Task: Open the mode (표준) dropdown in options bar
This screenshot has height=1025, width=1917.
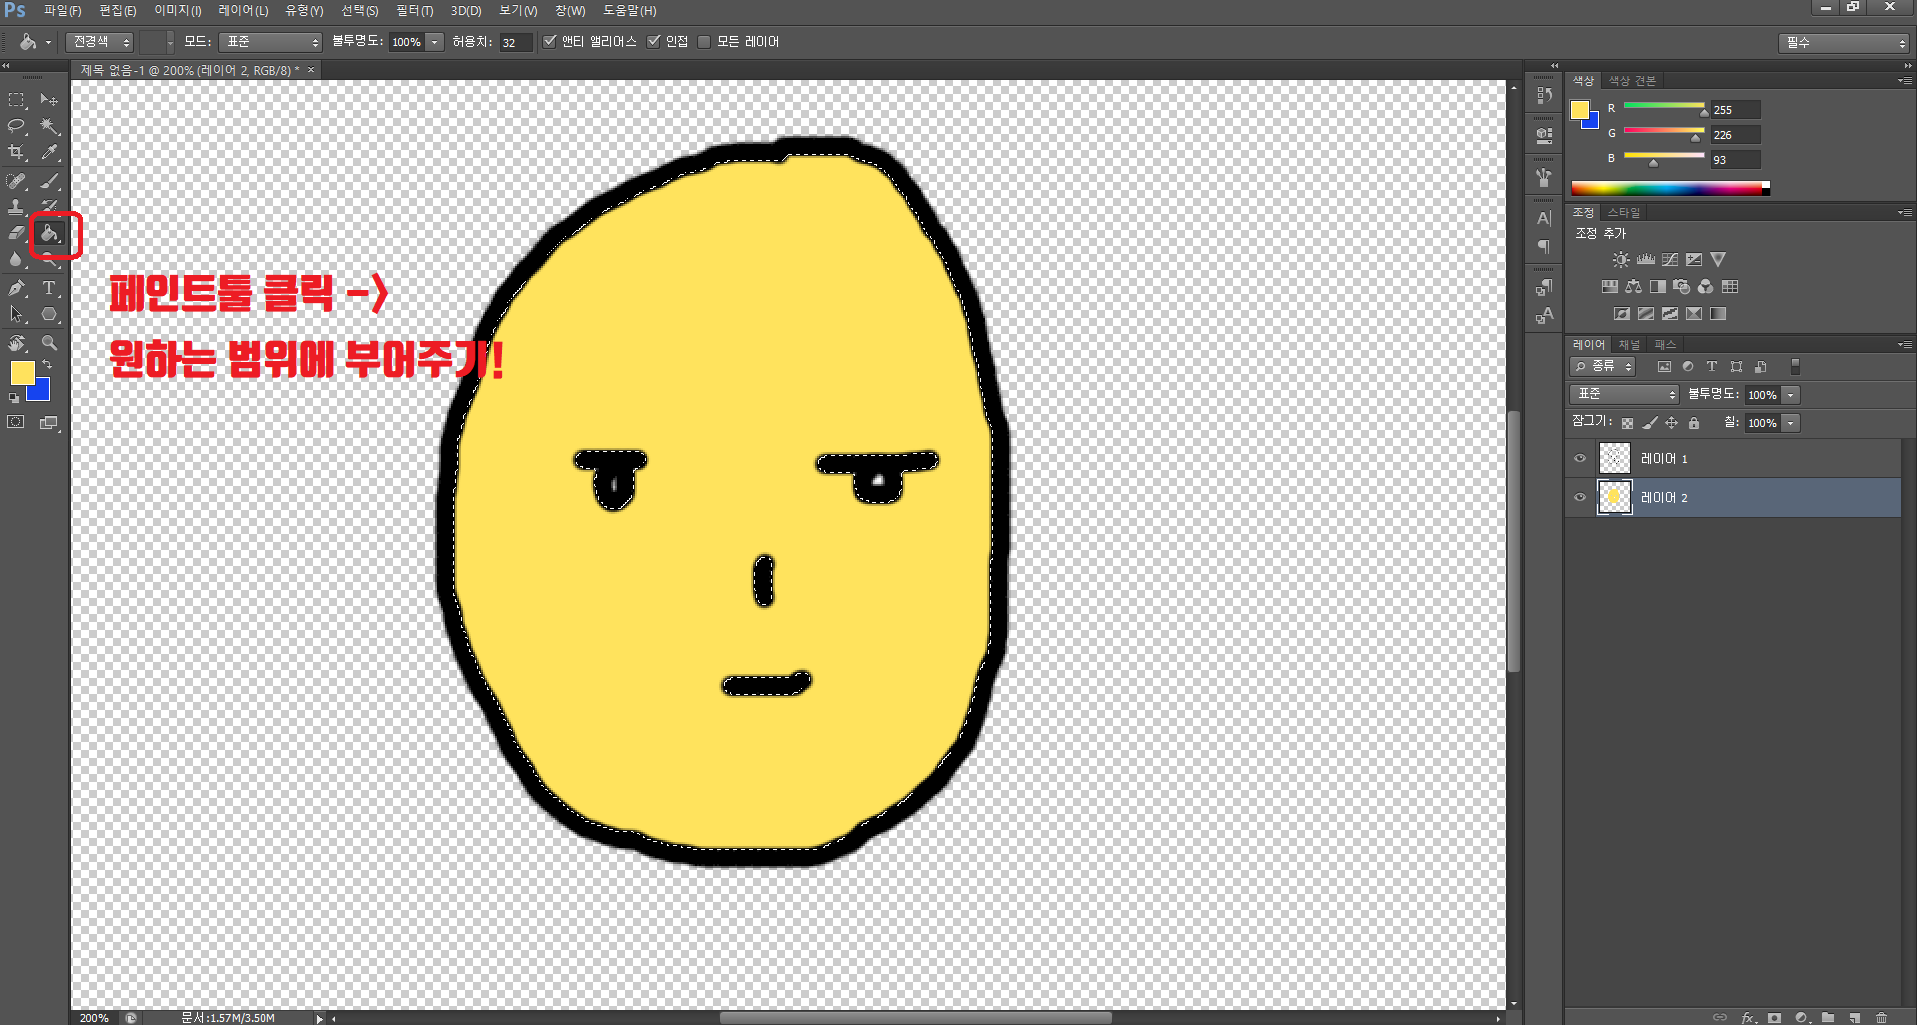Action: 270,41
